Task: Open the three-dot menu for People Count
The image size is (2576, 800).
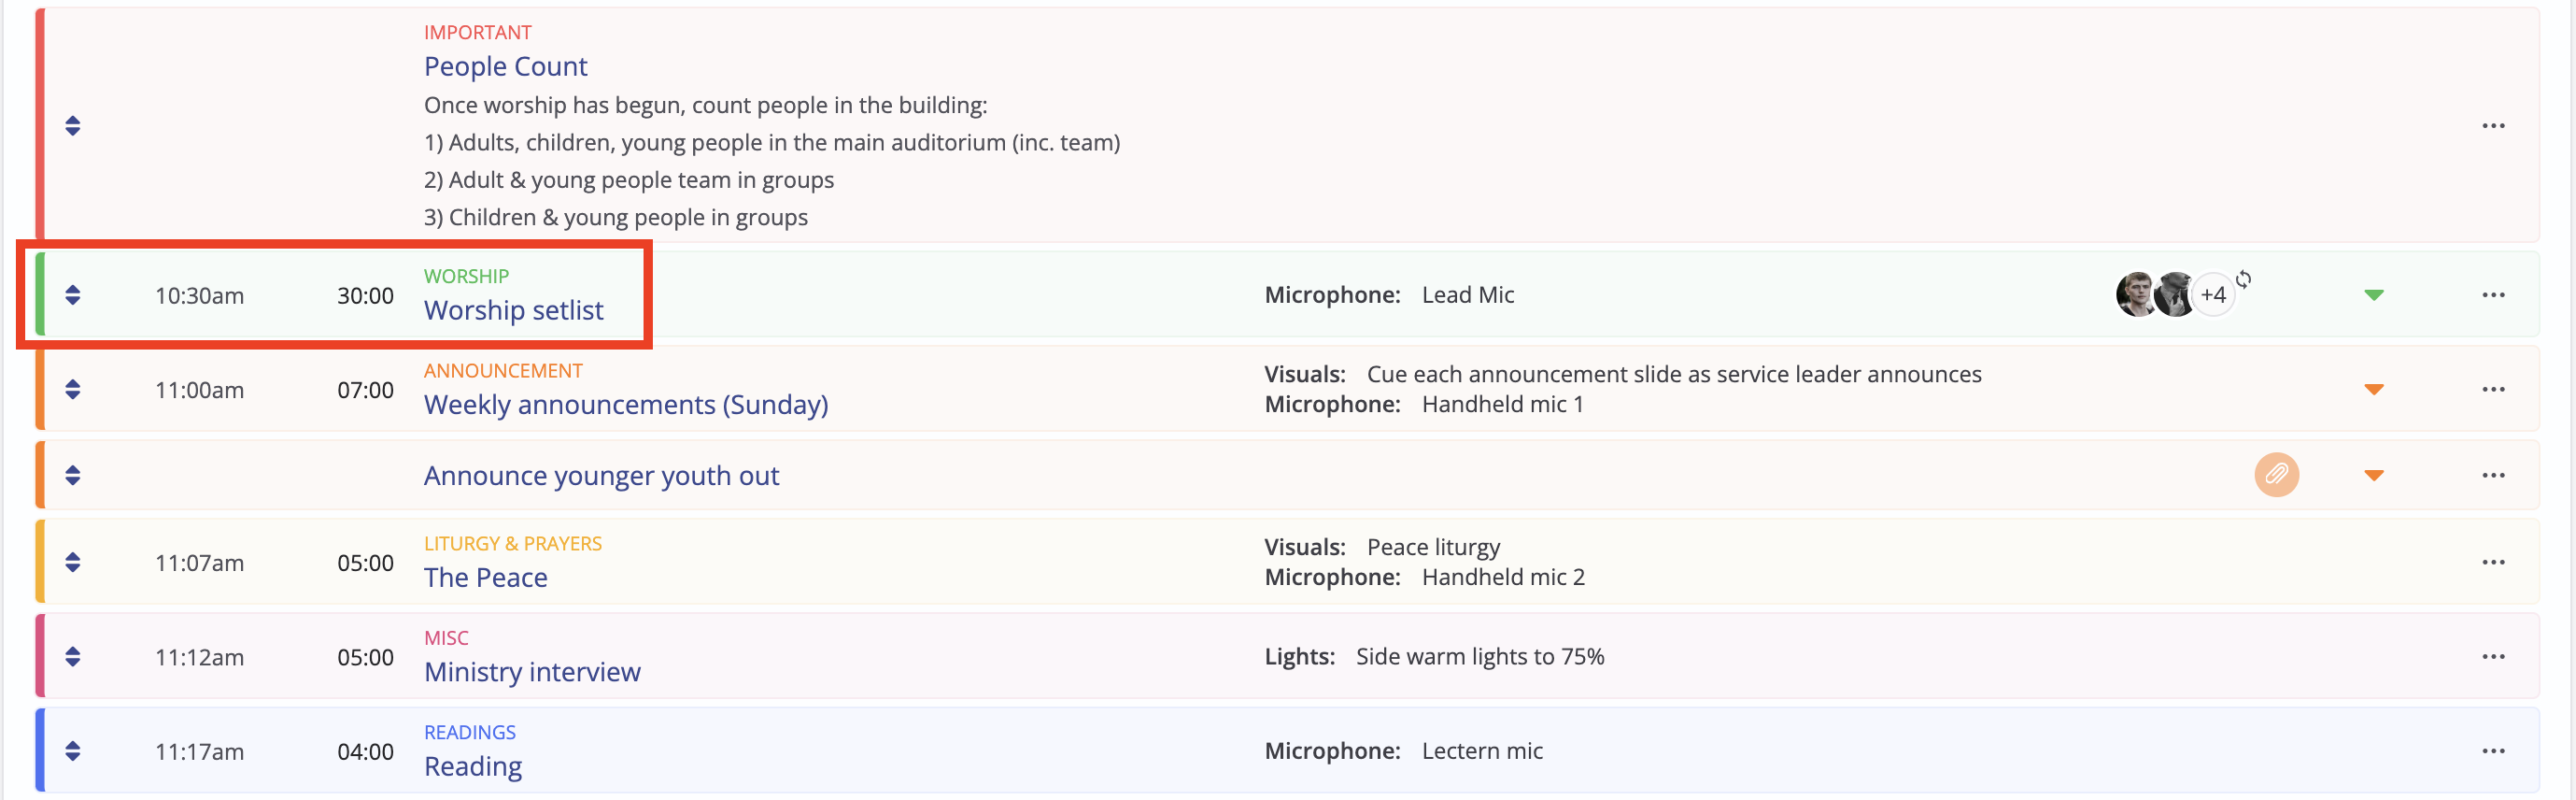Action: point(2493,126)
